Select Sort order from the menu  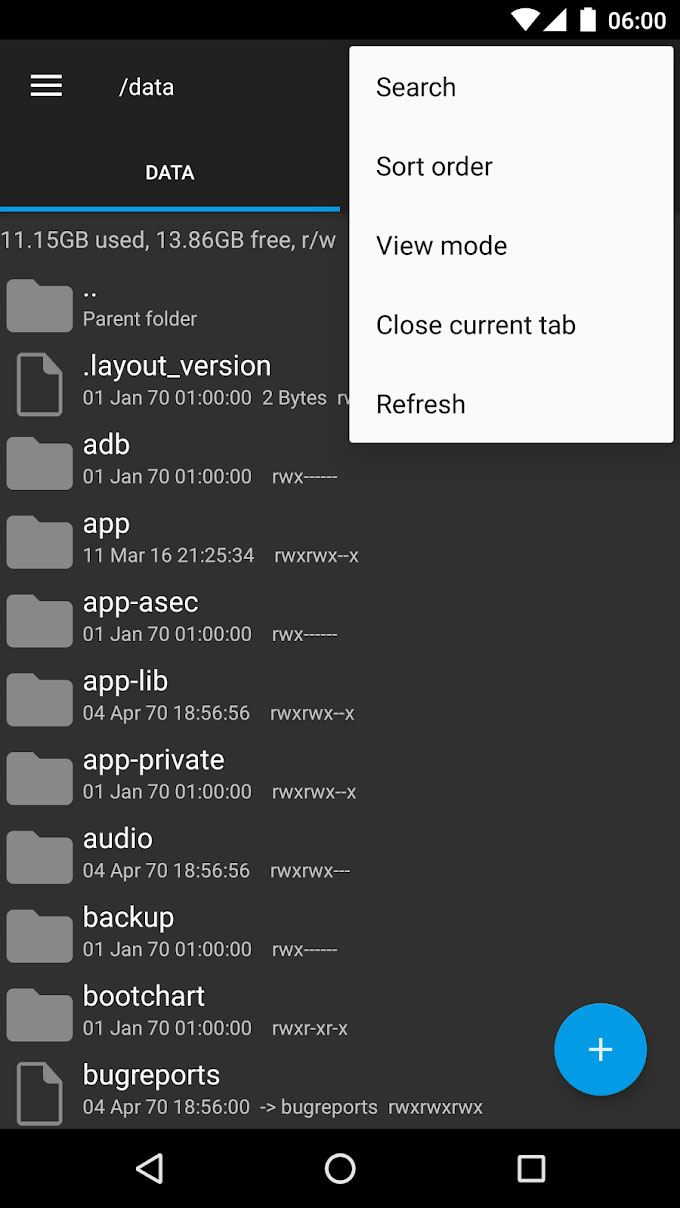(x=434, y=166)
